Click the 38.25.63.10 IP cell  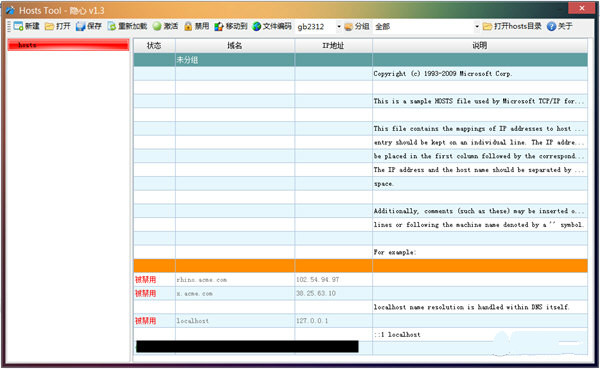pos(333,294)
